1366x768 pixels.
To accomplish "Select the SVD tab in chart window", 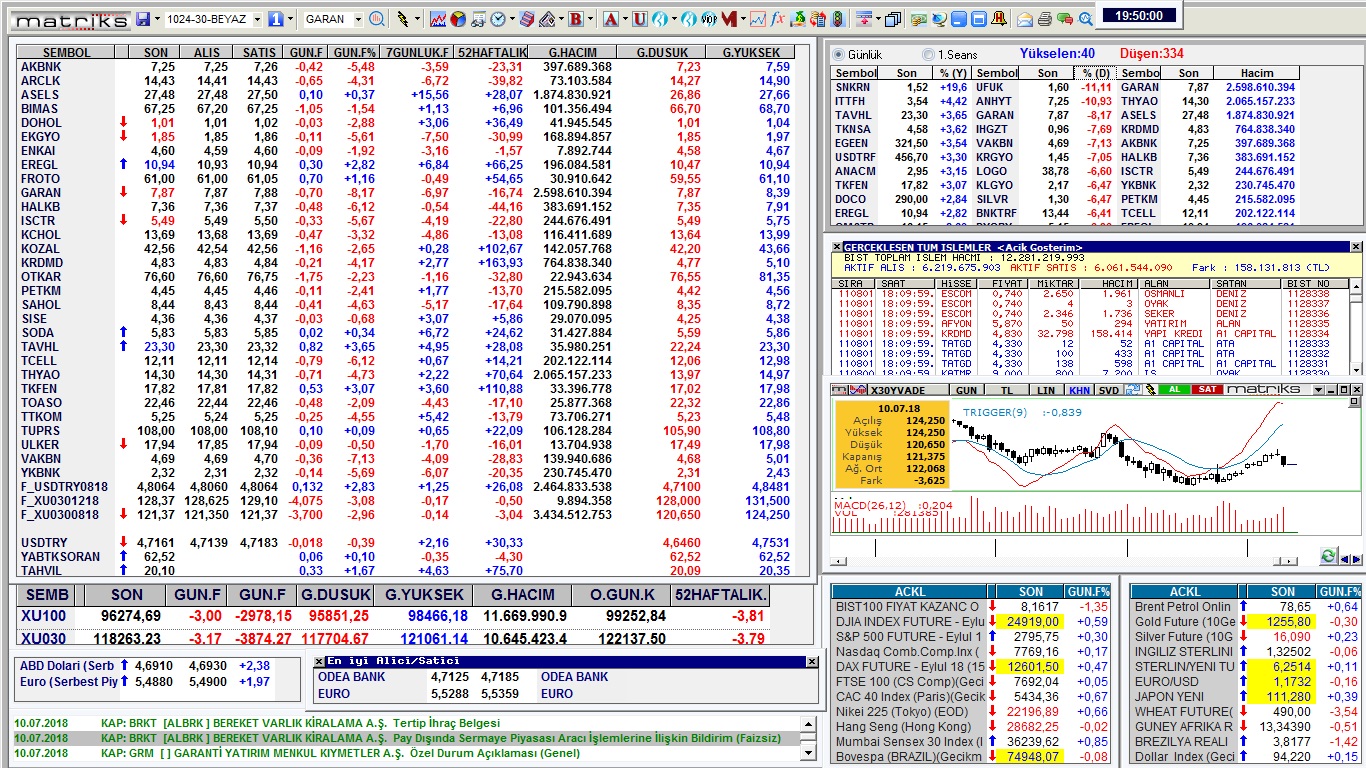I will [x=1109, y=390].
